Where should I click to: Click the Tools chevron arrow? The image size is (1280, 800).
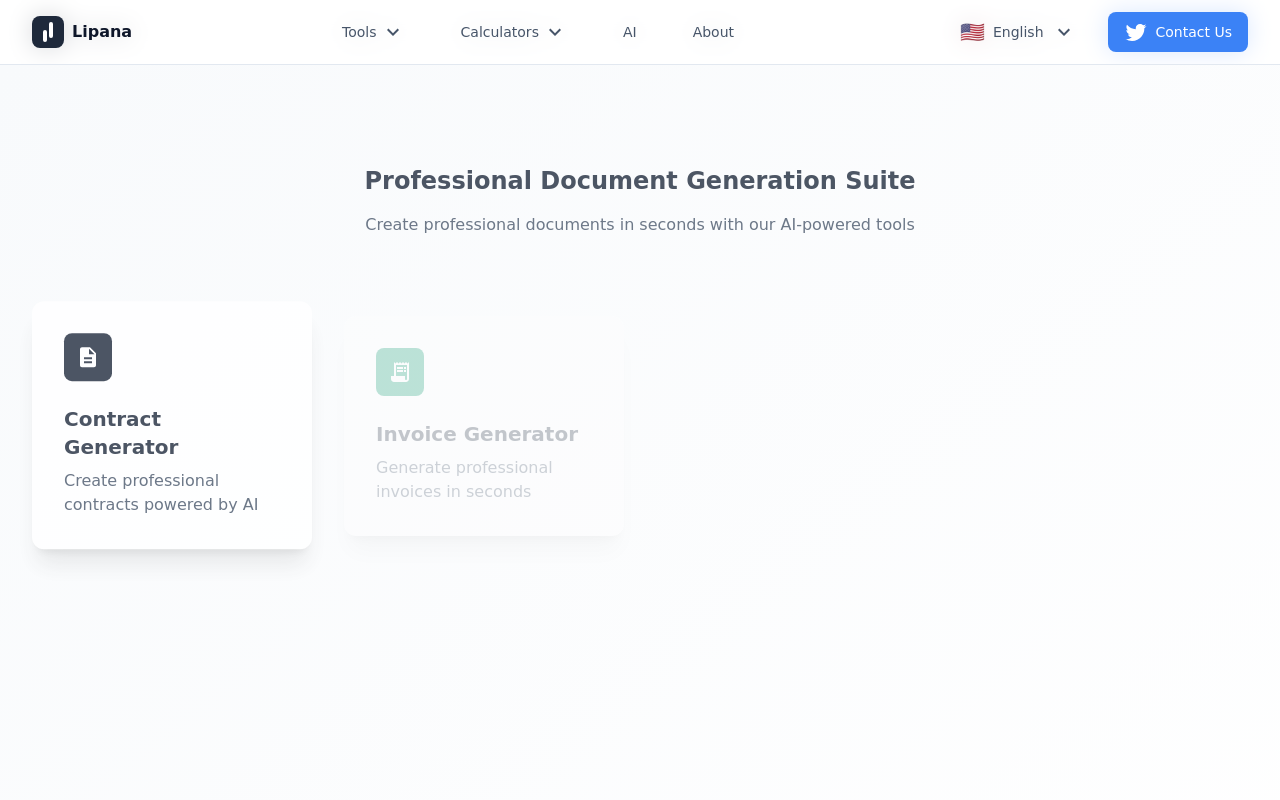coord(393,32)
